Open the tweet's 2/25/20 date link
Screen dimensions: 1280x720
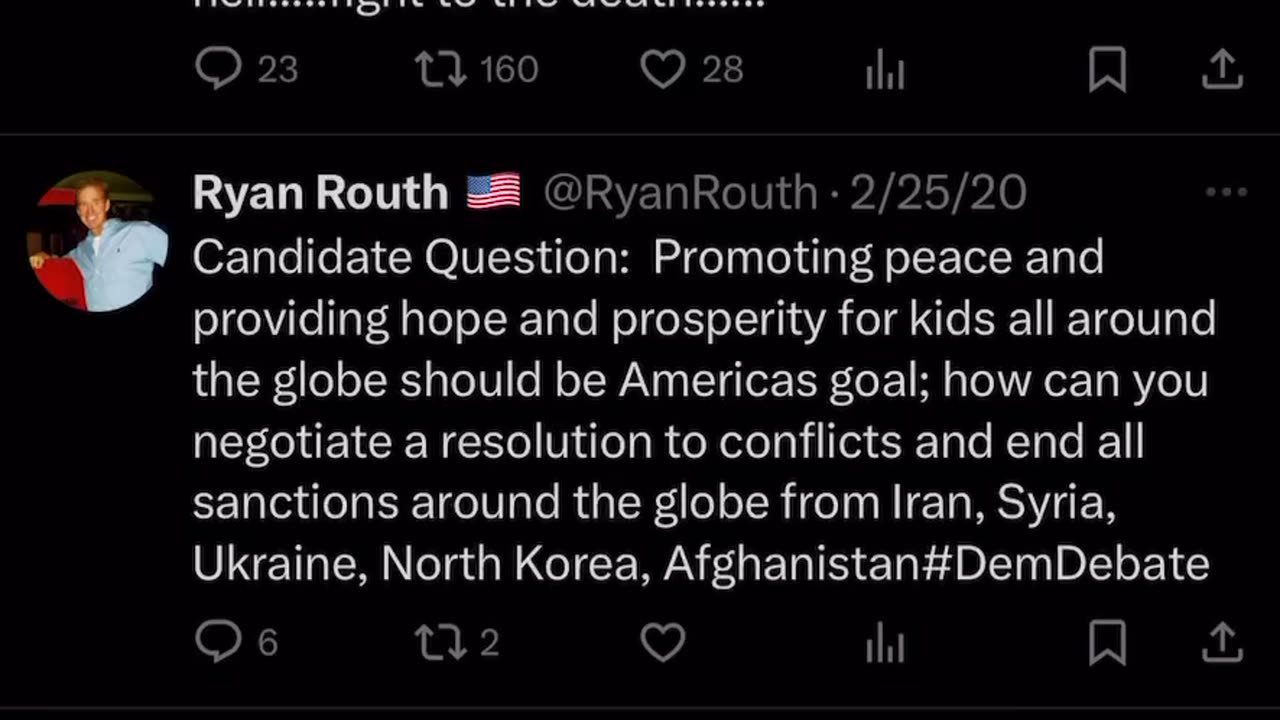(x=937, y=192)
